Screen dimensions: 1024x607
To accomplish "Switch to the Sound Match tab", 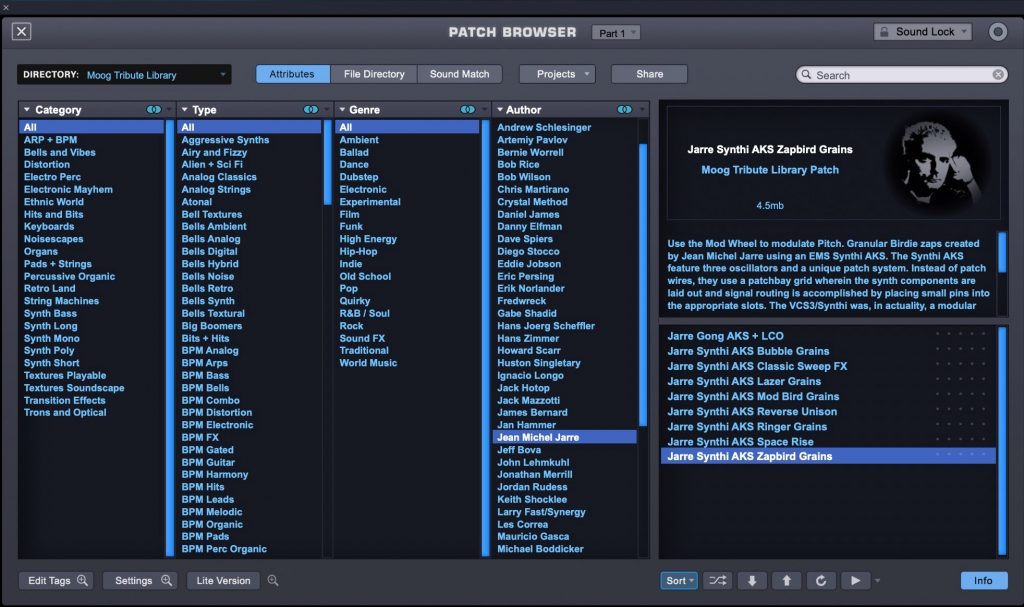I will 460,74.
